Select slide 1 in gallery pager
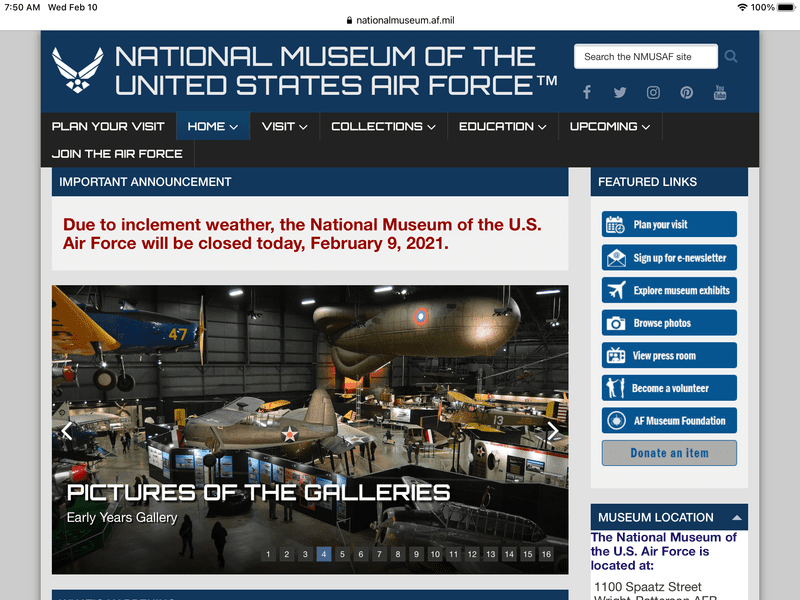800x600 pixels. pyautogui.click(x=268, y=554)
